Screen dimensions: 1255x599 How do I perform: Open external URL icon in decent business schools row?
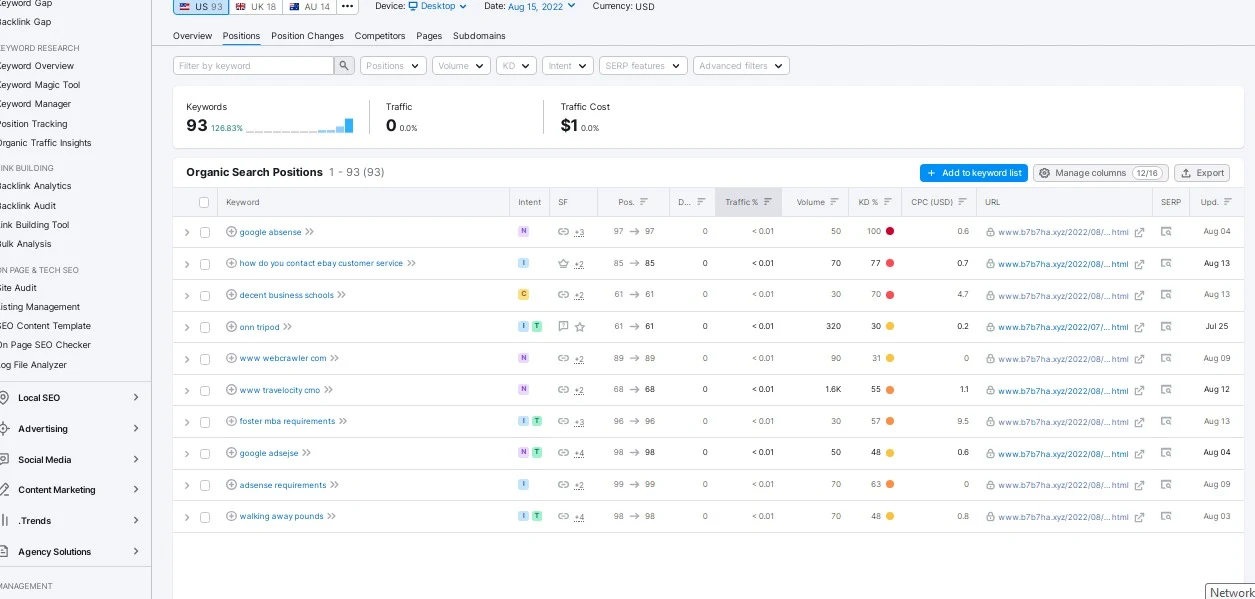(1139, 296)
